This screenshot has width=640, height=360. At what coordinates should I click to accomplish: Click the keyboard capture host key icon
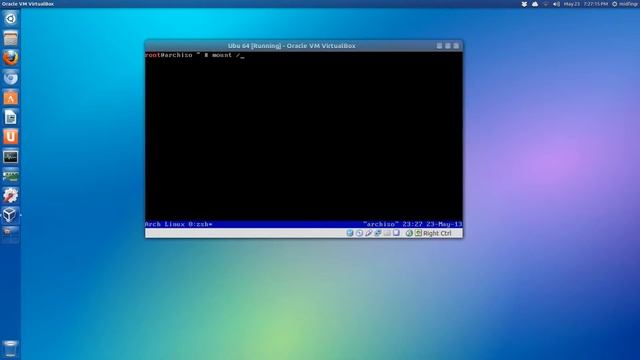(418, 233)
